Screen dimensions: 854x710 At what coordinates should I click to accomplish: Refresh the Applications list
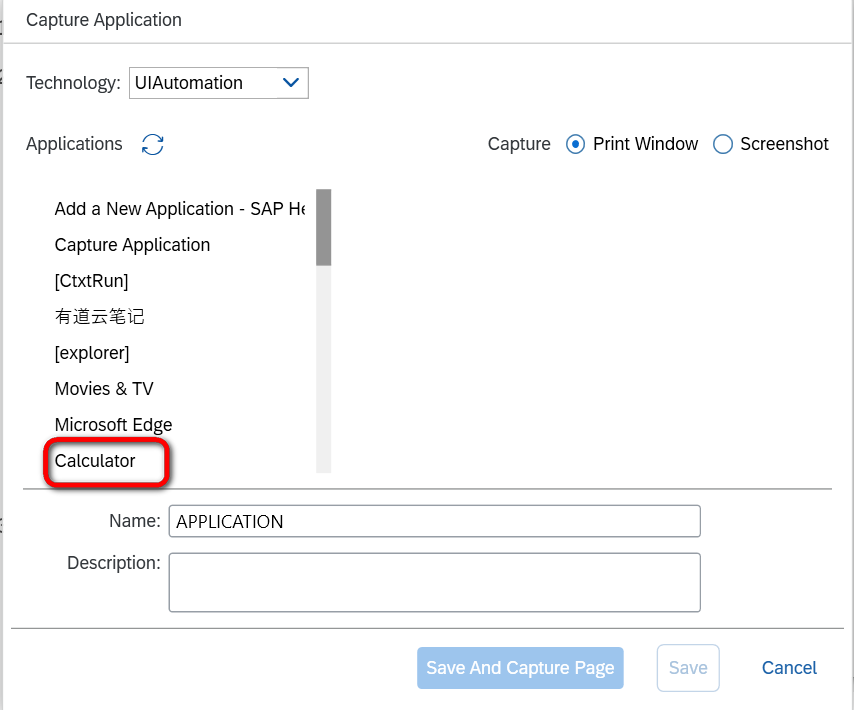(x=152, y=145)
